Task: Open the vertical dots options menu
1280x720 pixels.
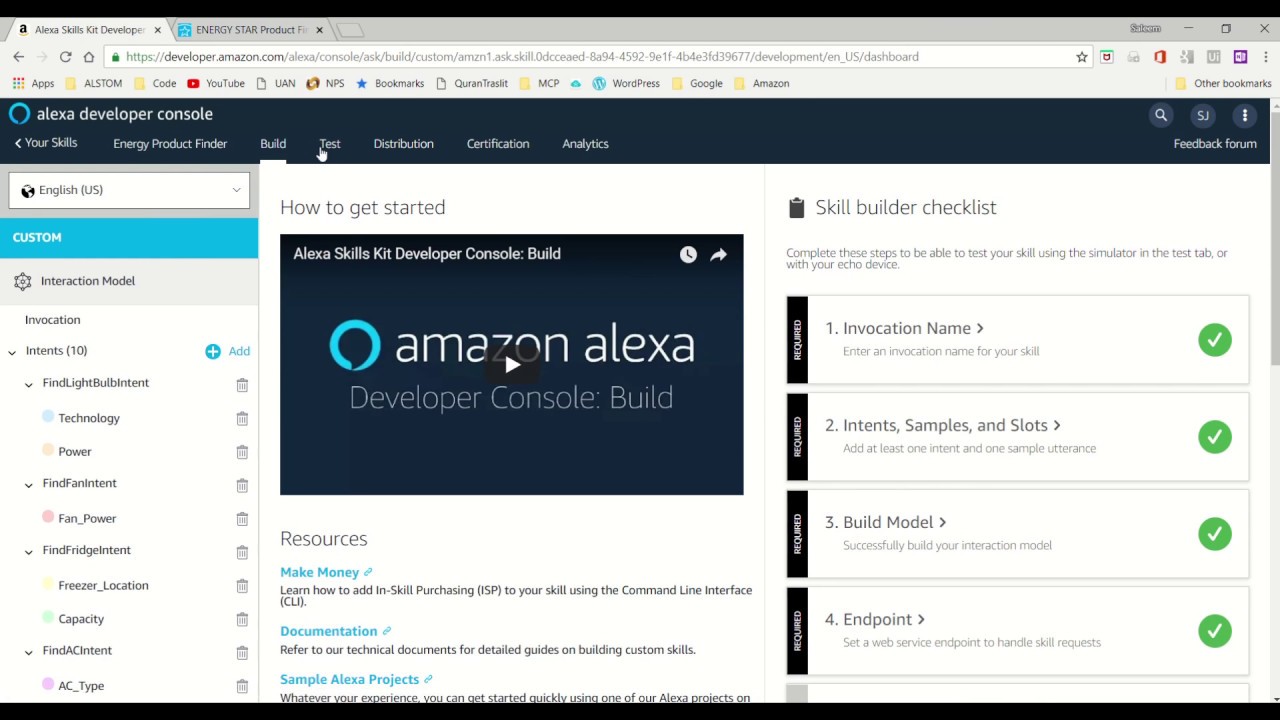Action: 1245,115
